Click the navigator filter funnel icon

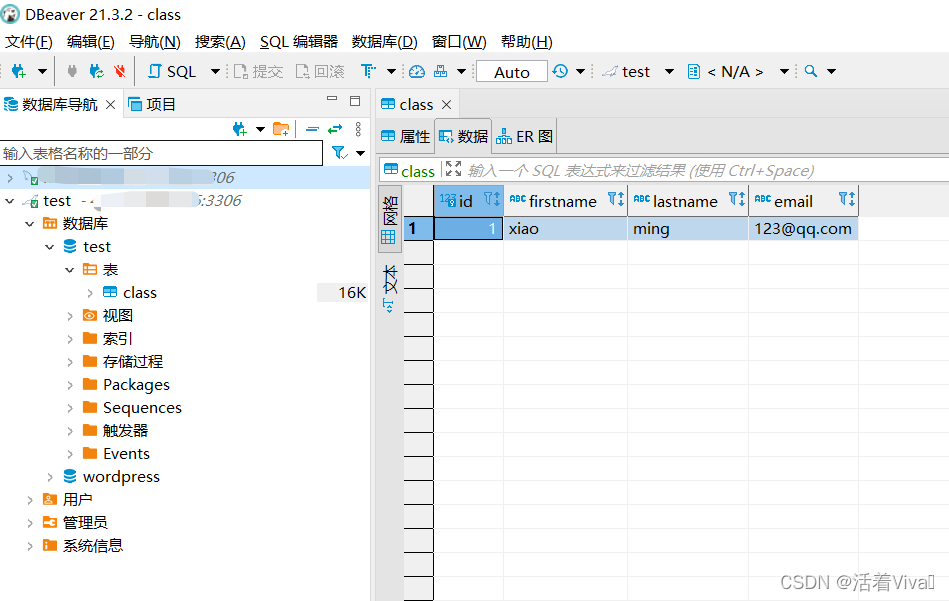[340, 153]
